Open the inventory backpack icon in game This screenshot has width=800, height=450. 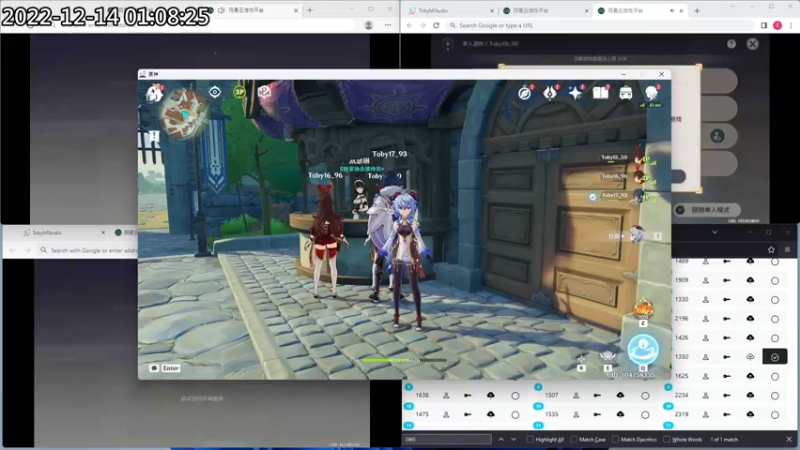point(626,93)
